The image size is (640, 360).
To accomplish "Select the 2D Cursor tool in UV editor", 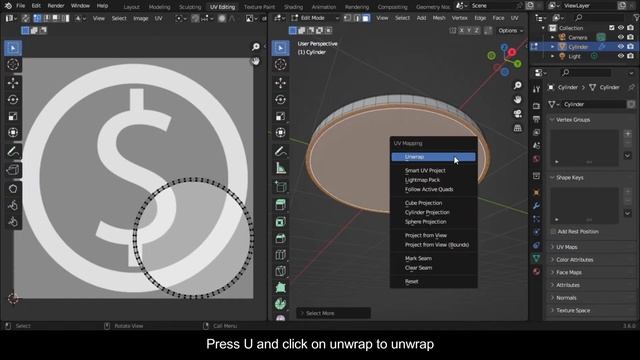I will coord(13,64).
